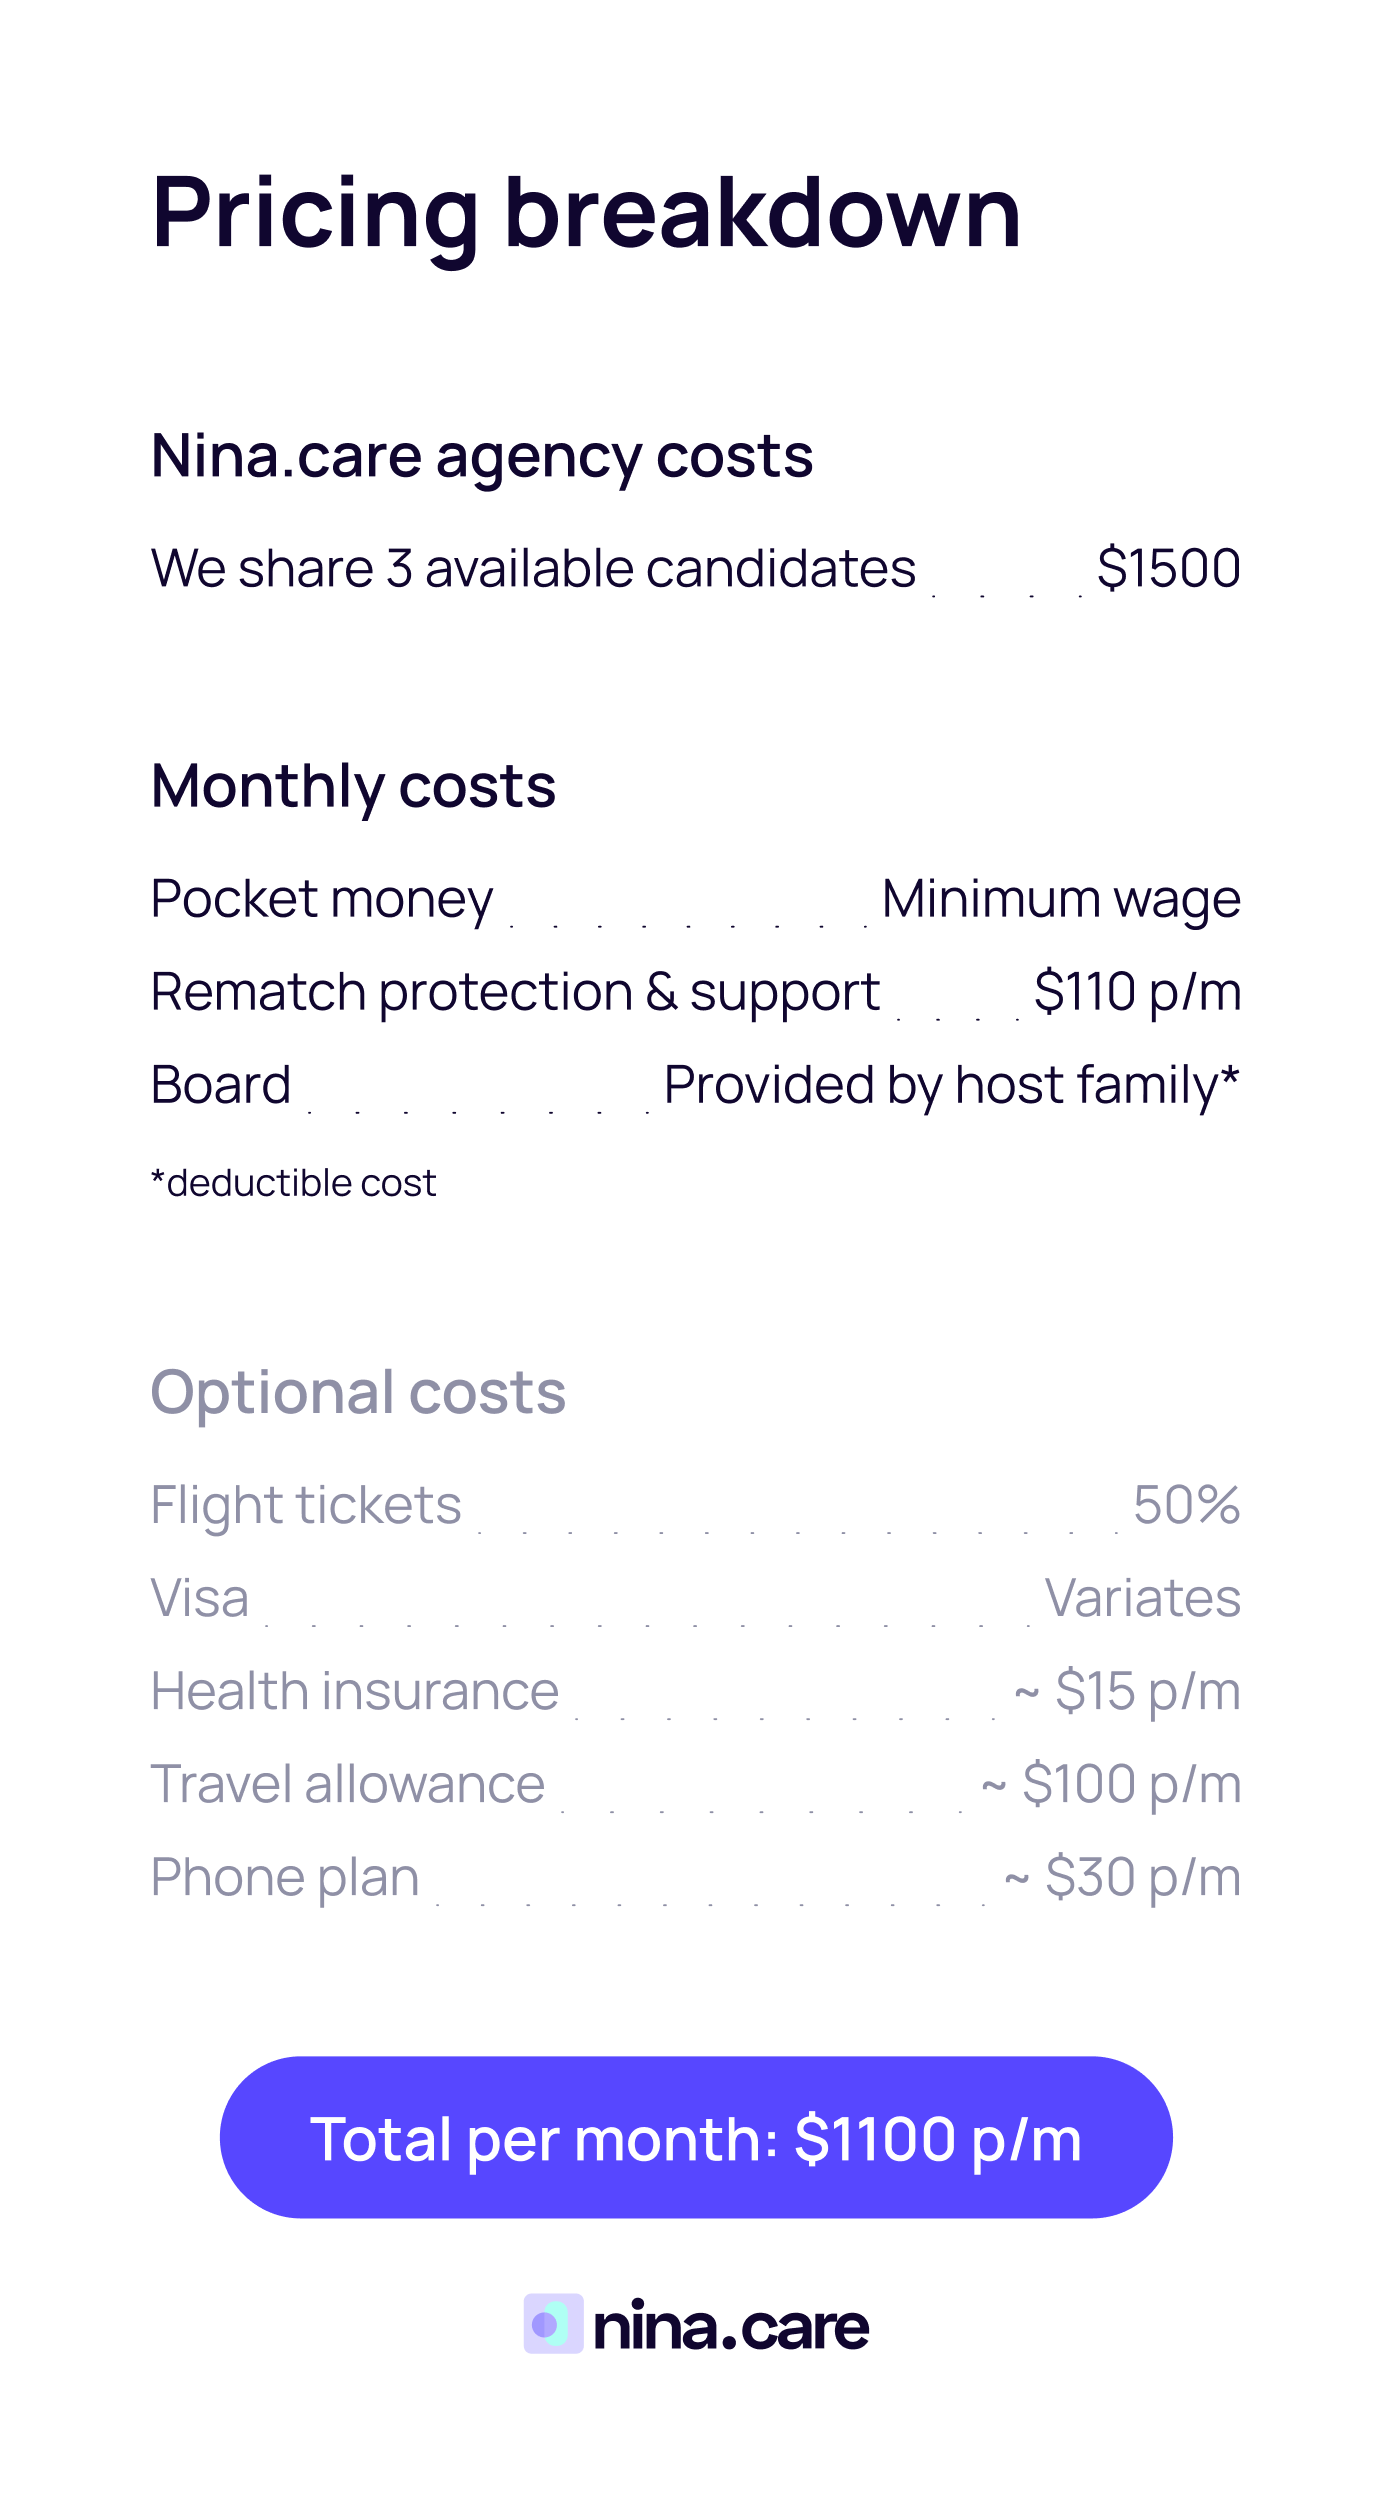Select the Optional costs heading
This screenshot has width=1393, height=2504.
(x=358, y=1392)
